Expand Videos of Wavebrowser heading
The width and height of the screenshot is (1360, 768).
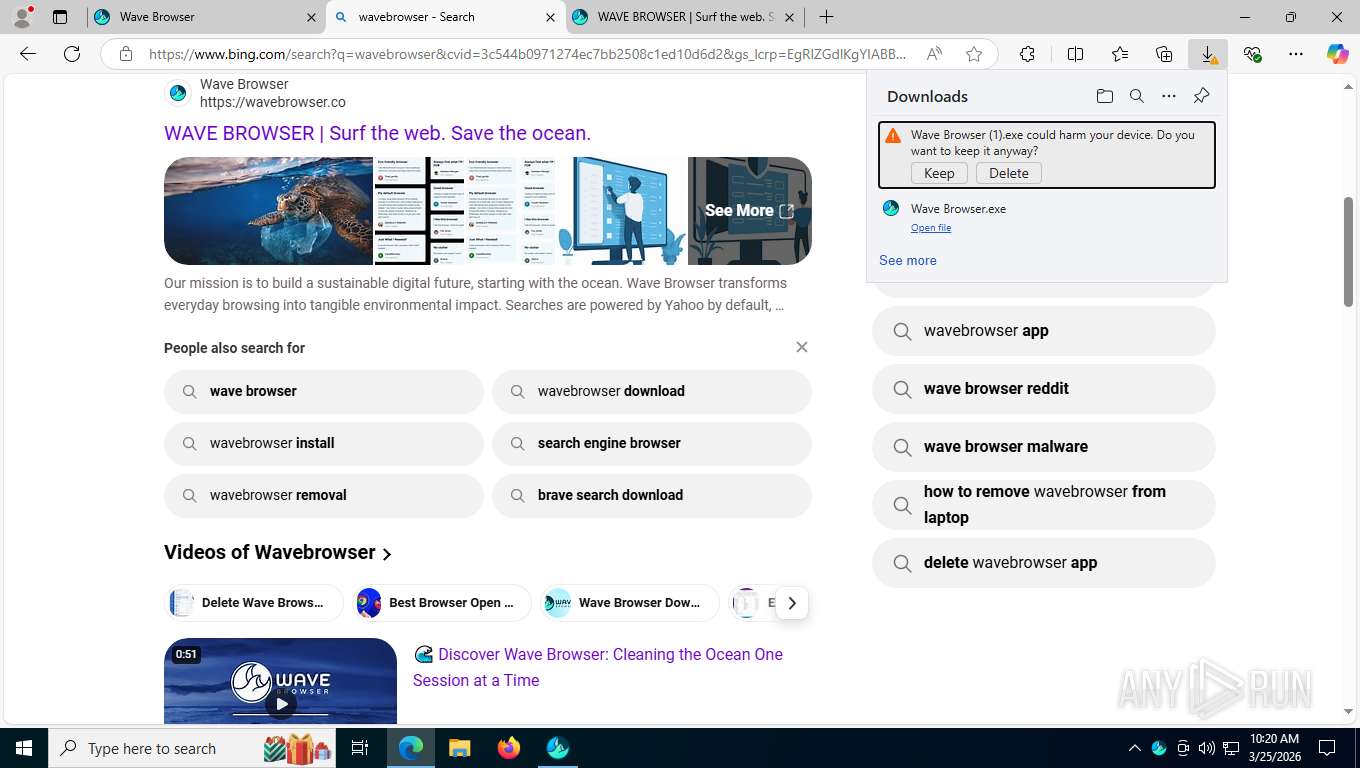278,552
